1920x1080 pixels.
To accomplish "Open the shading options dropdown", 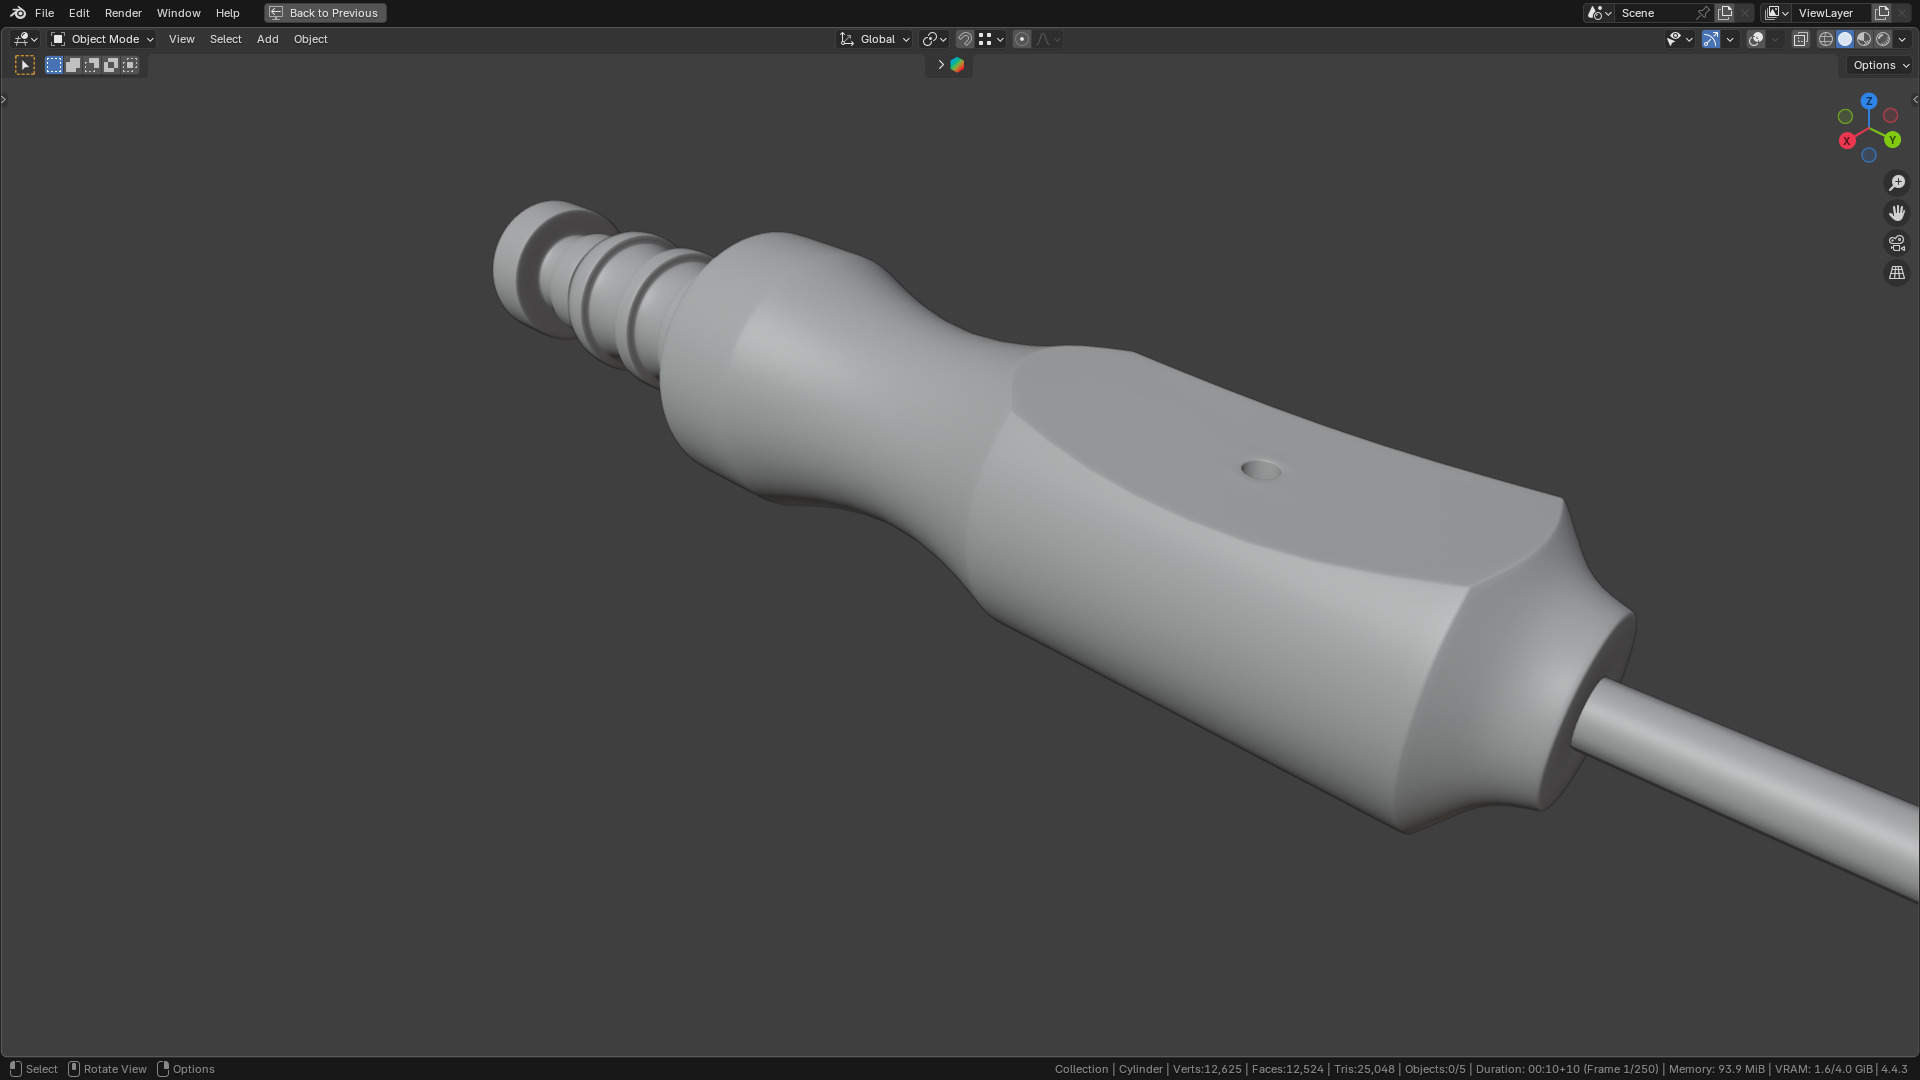I will [1902, 39].
